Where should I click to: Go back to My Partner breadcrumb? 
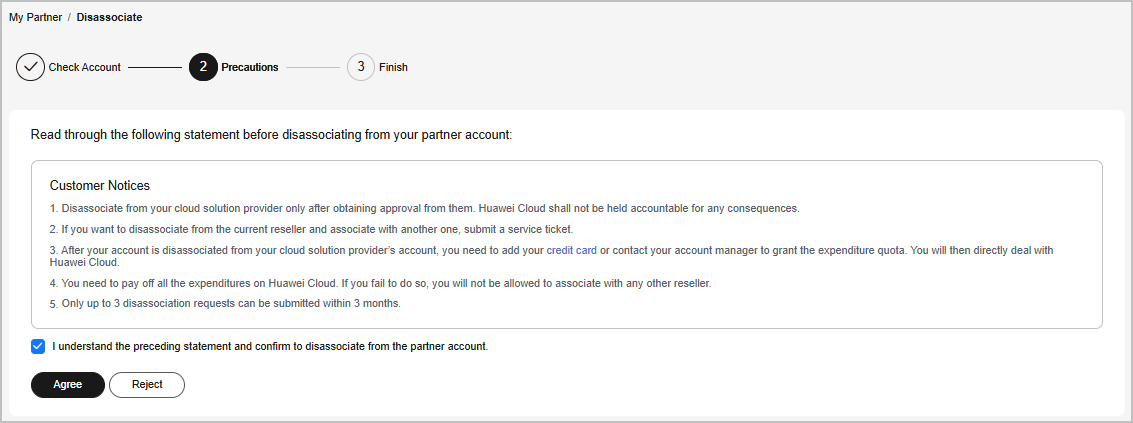tap(35, 17)
